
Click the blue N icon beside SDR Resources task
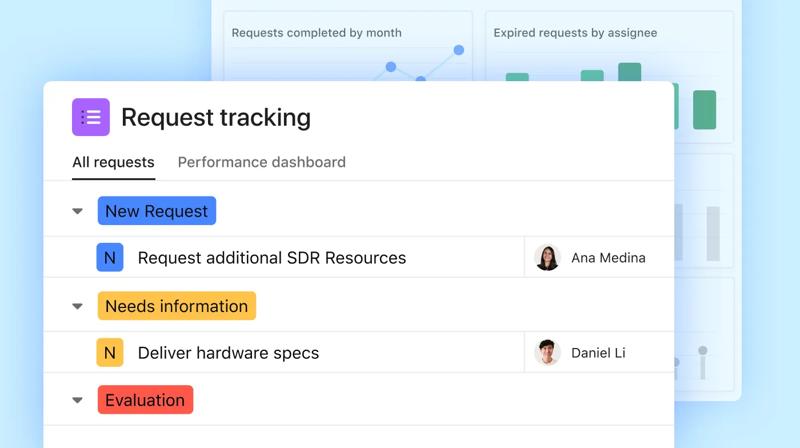(110, 258)
